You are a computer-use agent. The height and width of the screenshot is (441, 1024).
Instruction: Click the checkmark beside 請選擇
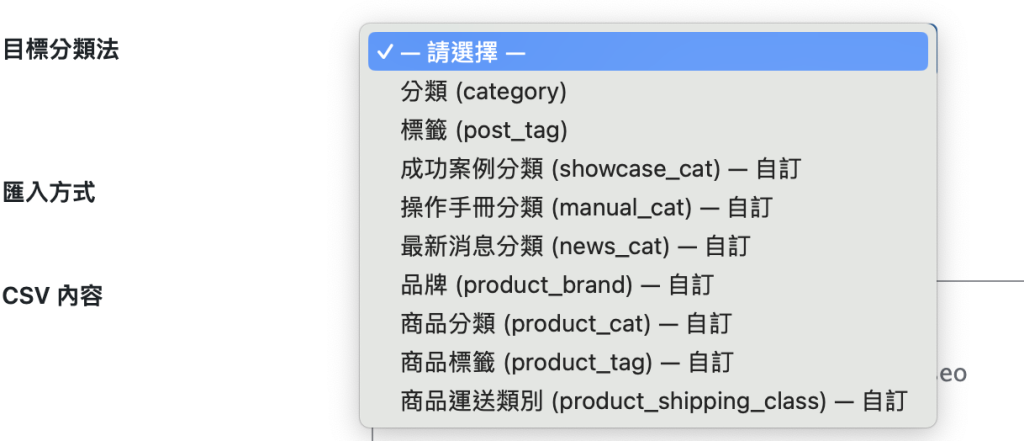pos(385,52)
